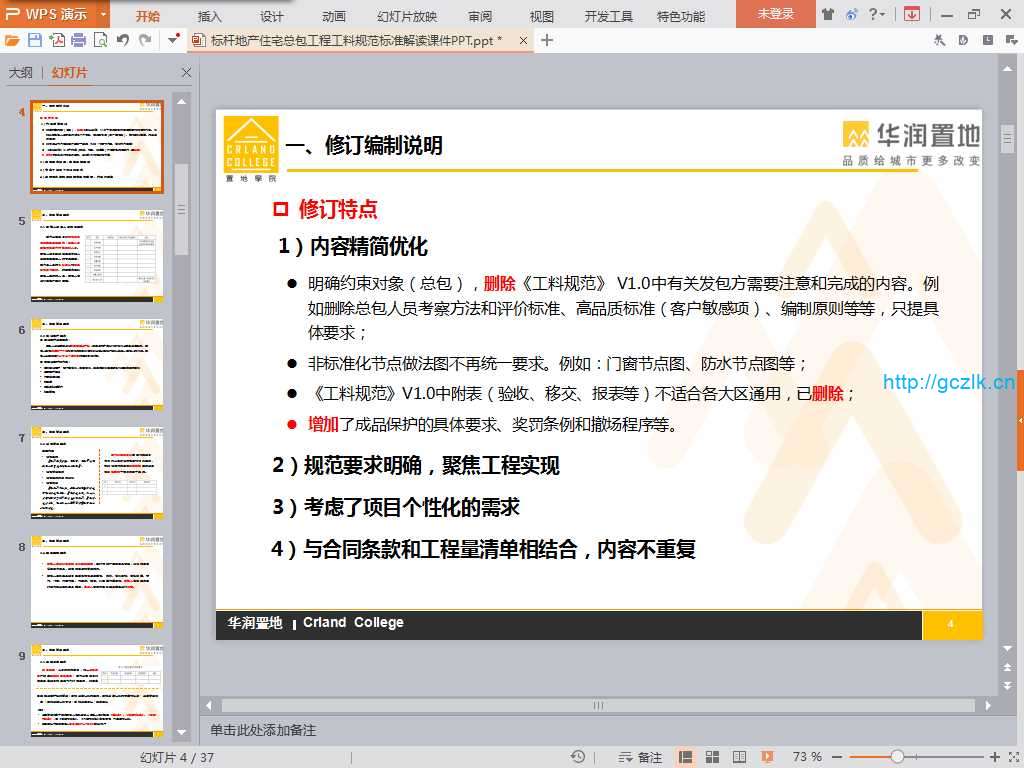Viewport: 1024px width, 768px height.
Task: Open the WPS 演示 application menu dropdown
Action: pos(103,14)
